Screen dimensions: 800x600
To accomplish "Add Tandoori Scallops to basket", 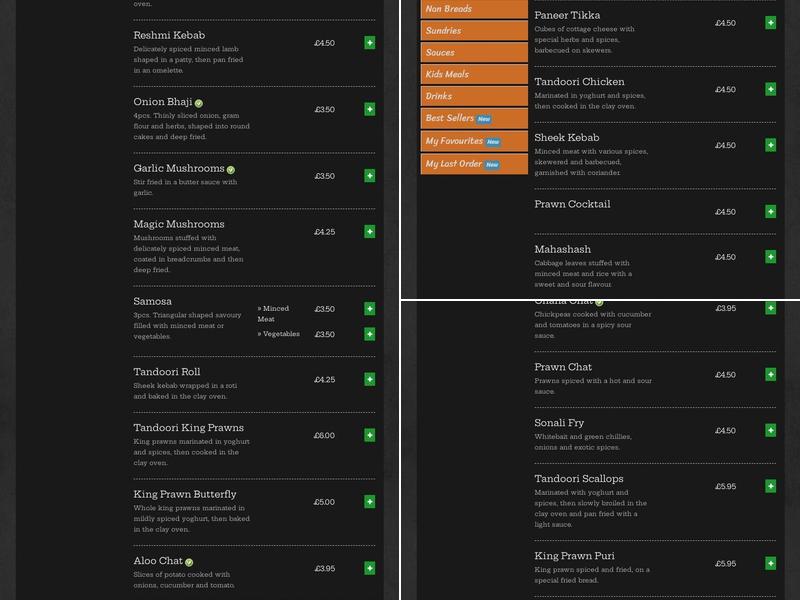I will point(771,486).
